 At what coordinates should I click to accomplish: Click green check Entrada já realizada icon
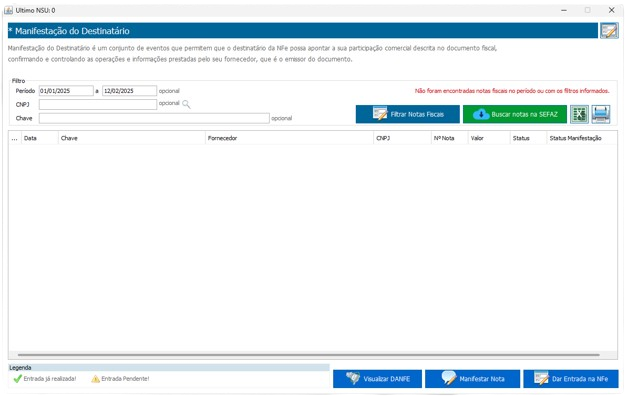[x=17, y=379]
